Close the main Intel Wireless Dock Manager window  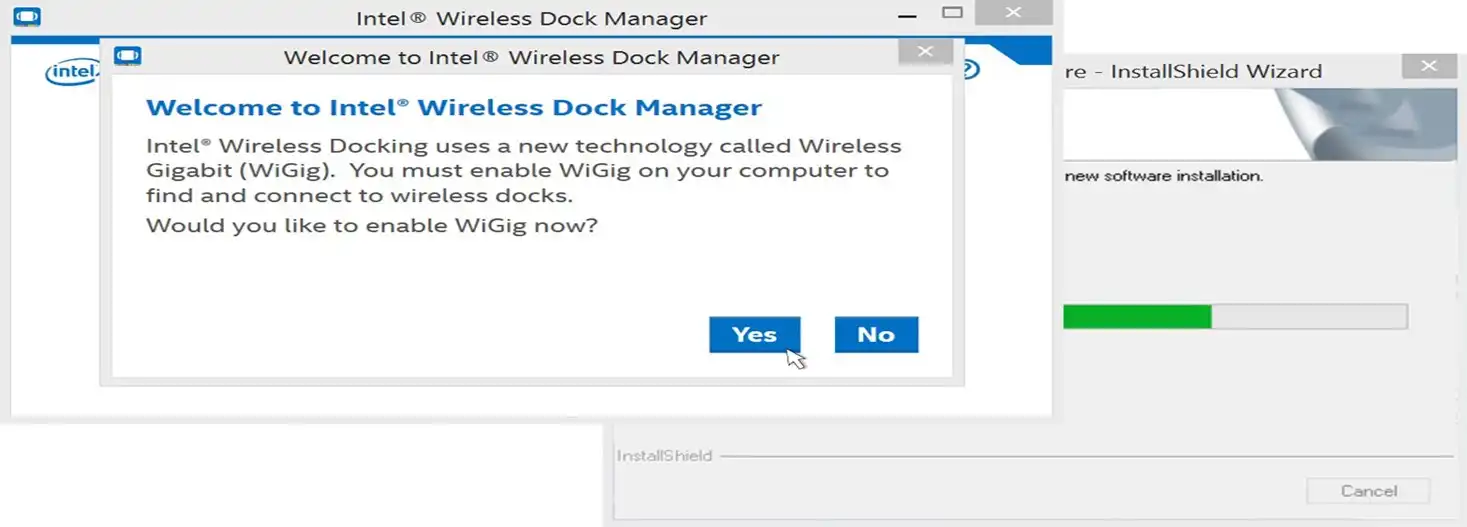click(x=1013, y=13)
